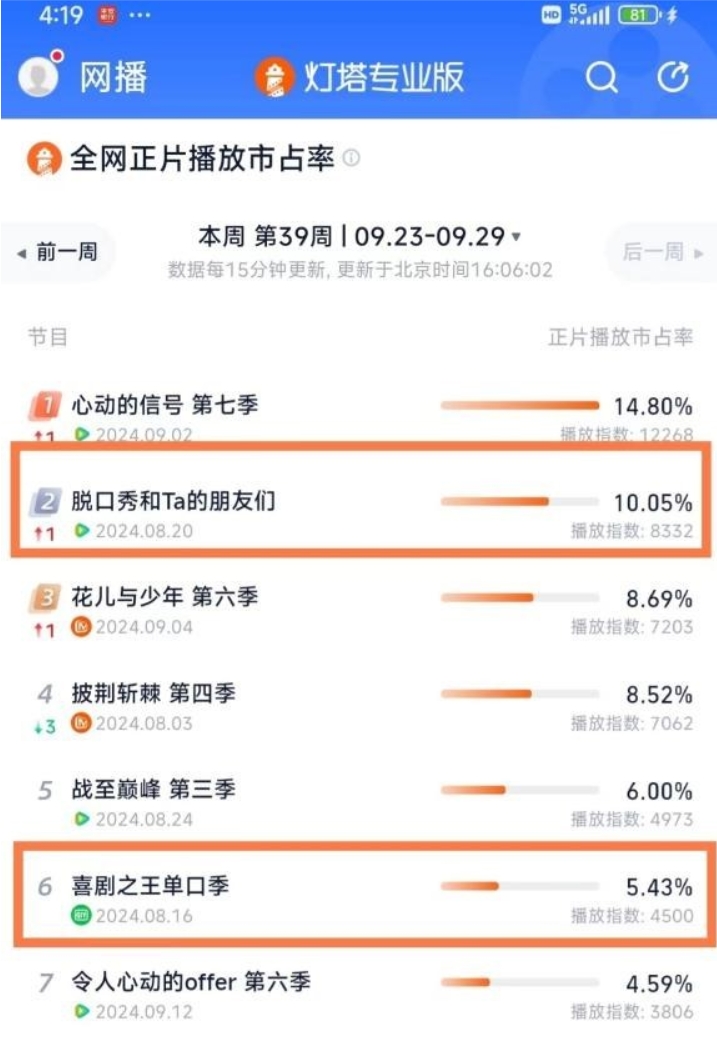The height and width of the screenshot is (1039, 717).
Task: Open the 网播 tab in header
Action: pos(113,78)
